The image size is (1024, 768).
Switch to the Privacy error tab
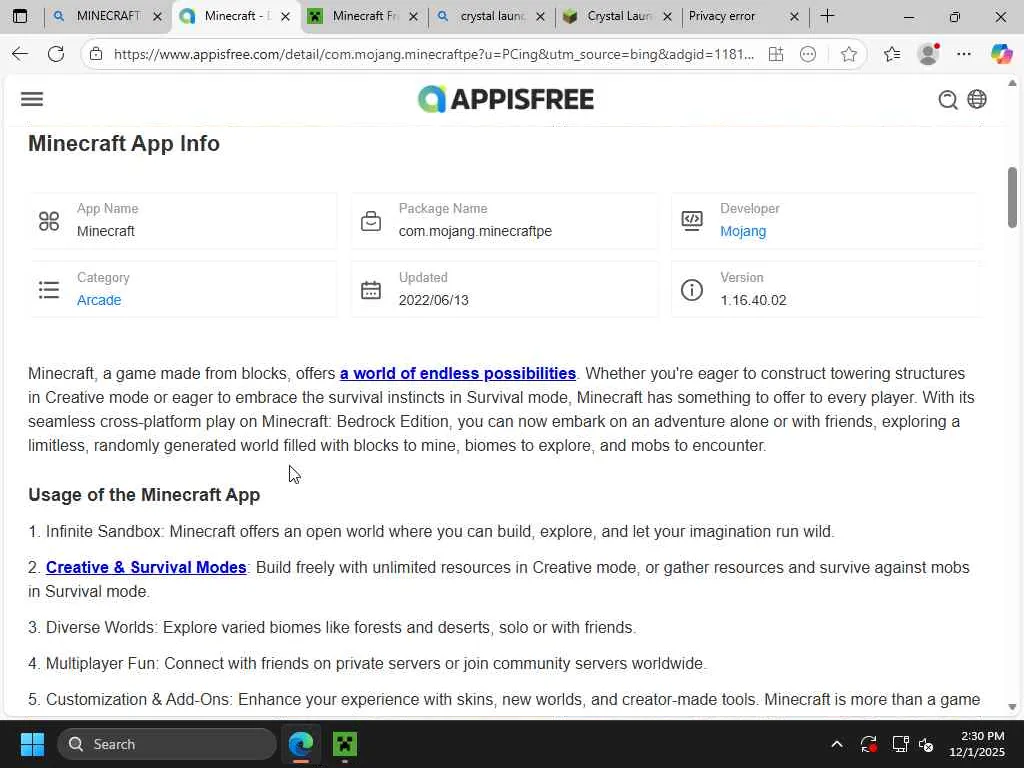[743, 16]
